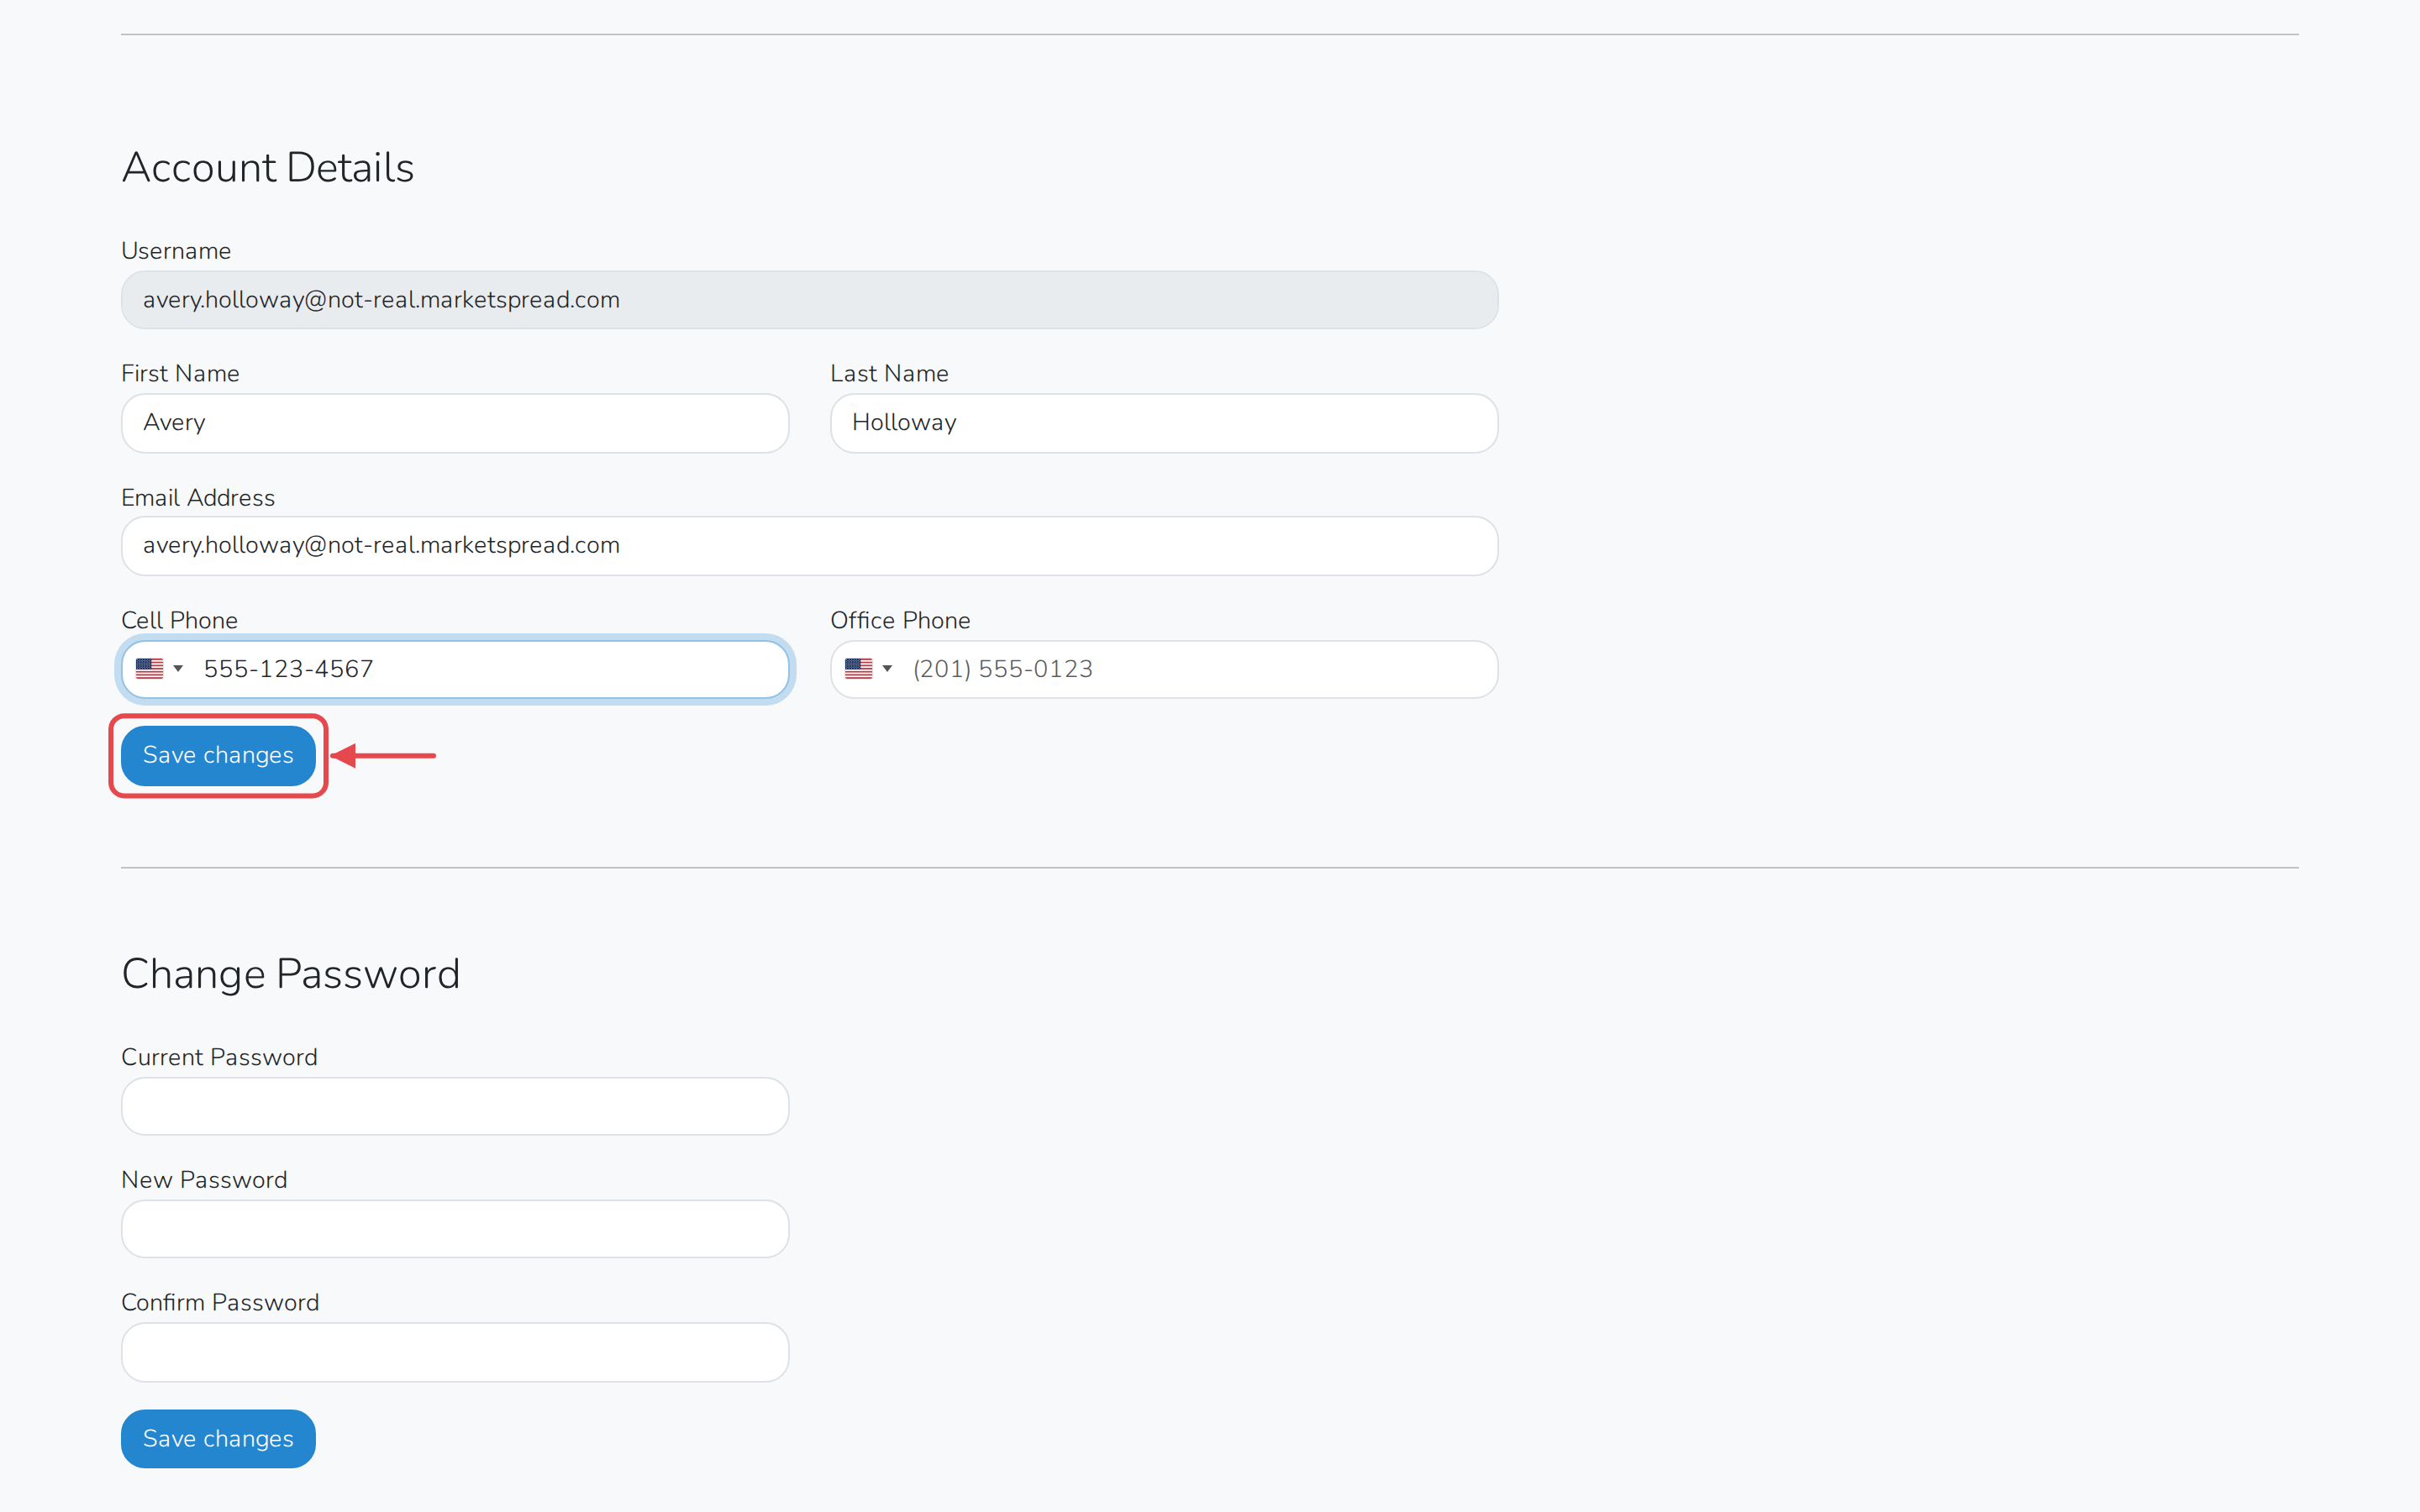This screenshot has height=1512, width=2420.
Task: Click the Office Phone number input
Action: [1164, 669]
